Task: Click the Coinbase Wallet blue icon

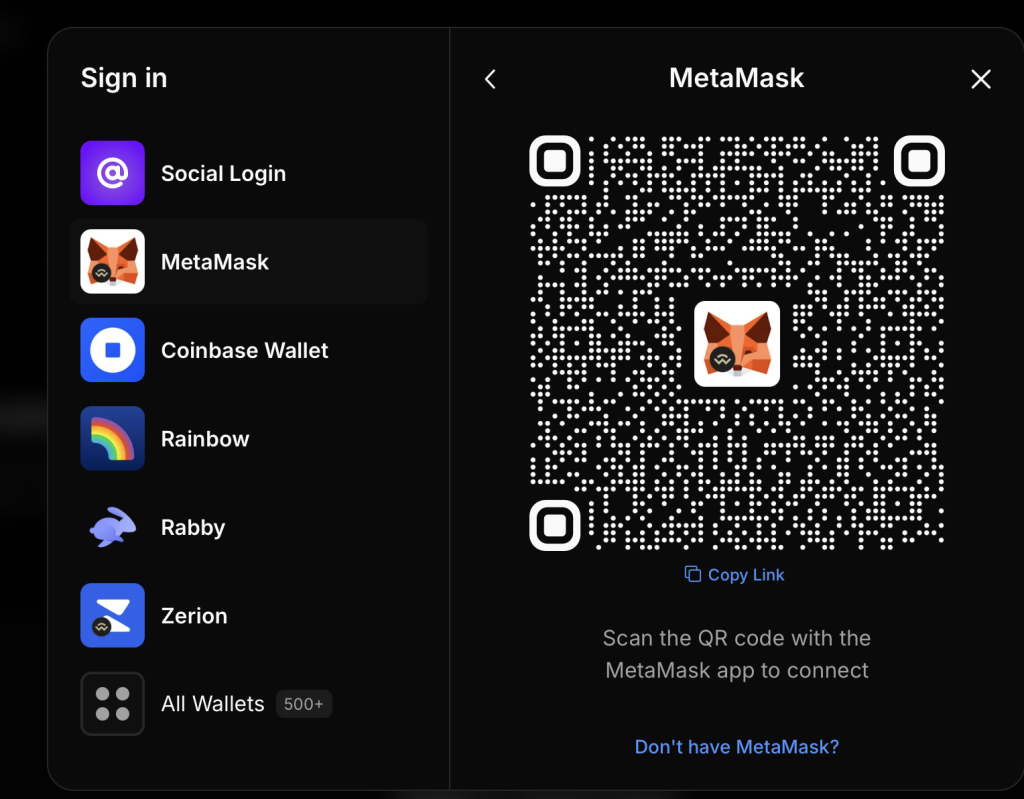Action: coord(112,350)
